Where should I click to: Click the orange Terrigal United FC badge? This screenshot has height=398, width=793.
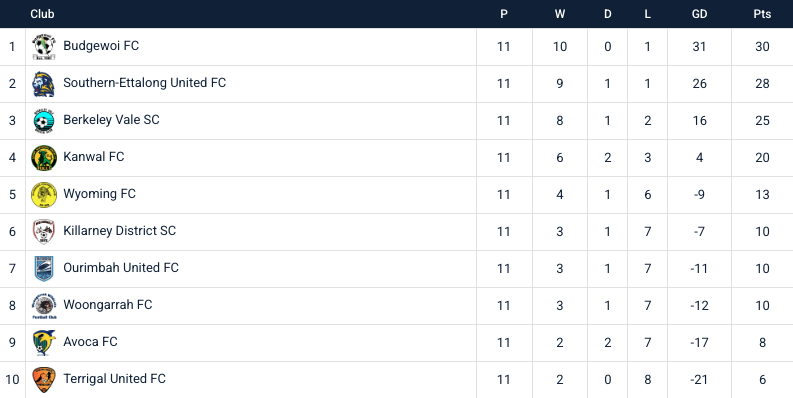tap(43, 379)
